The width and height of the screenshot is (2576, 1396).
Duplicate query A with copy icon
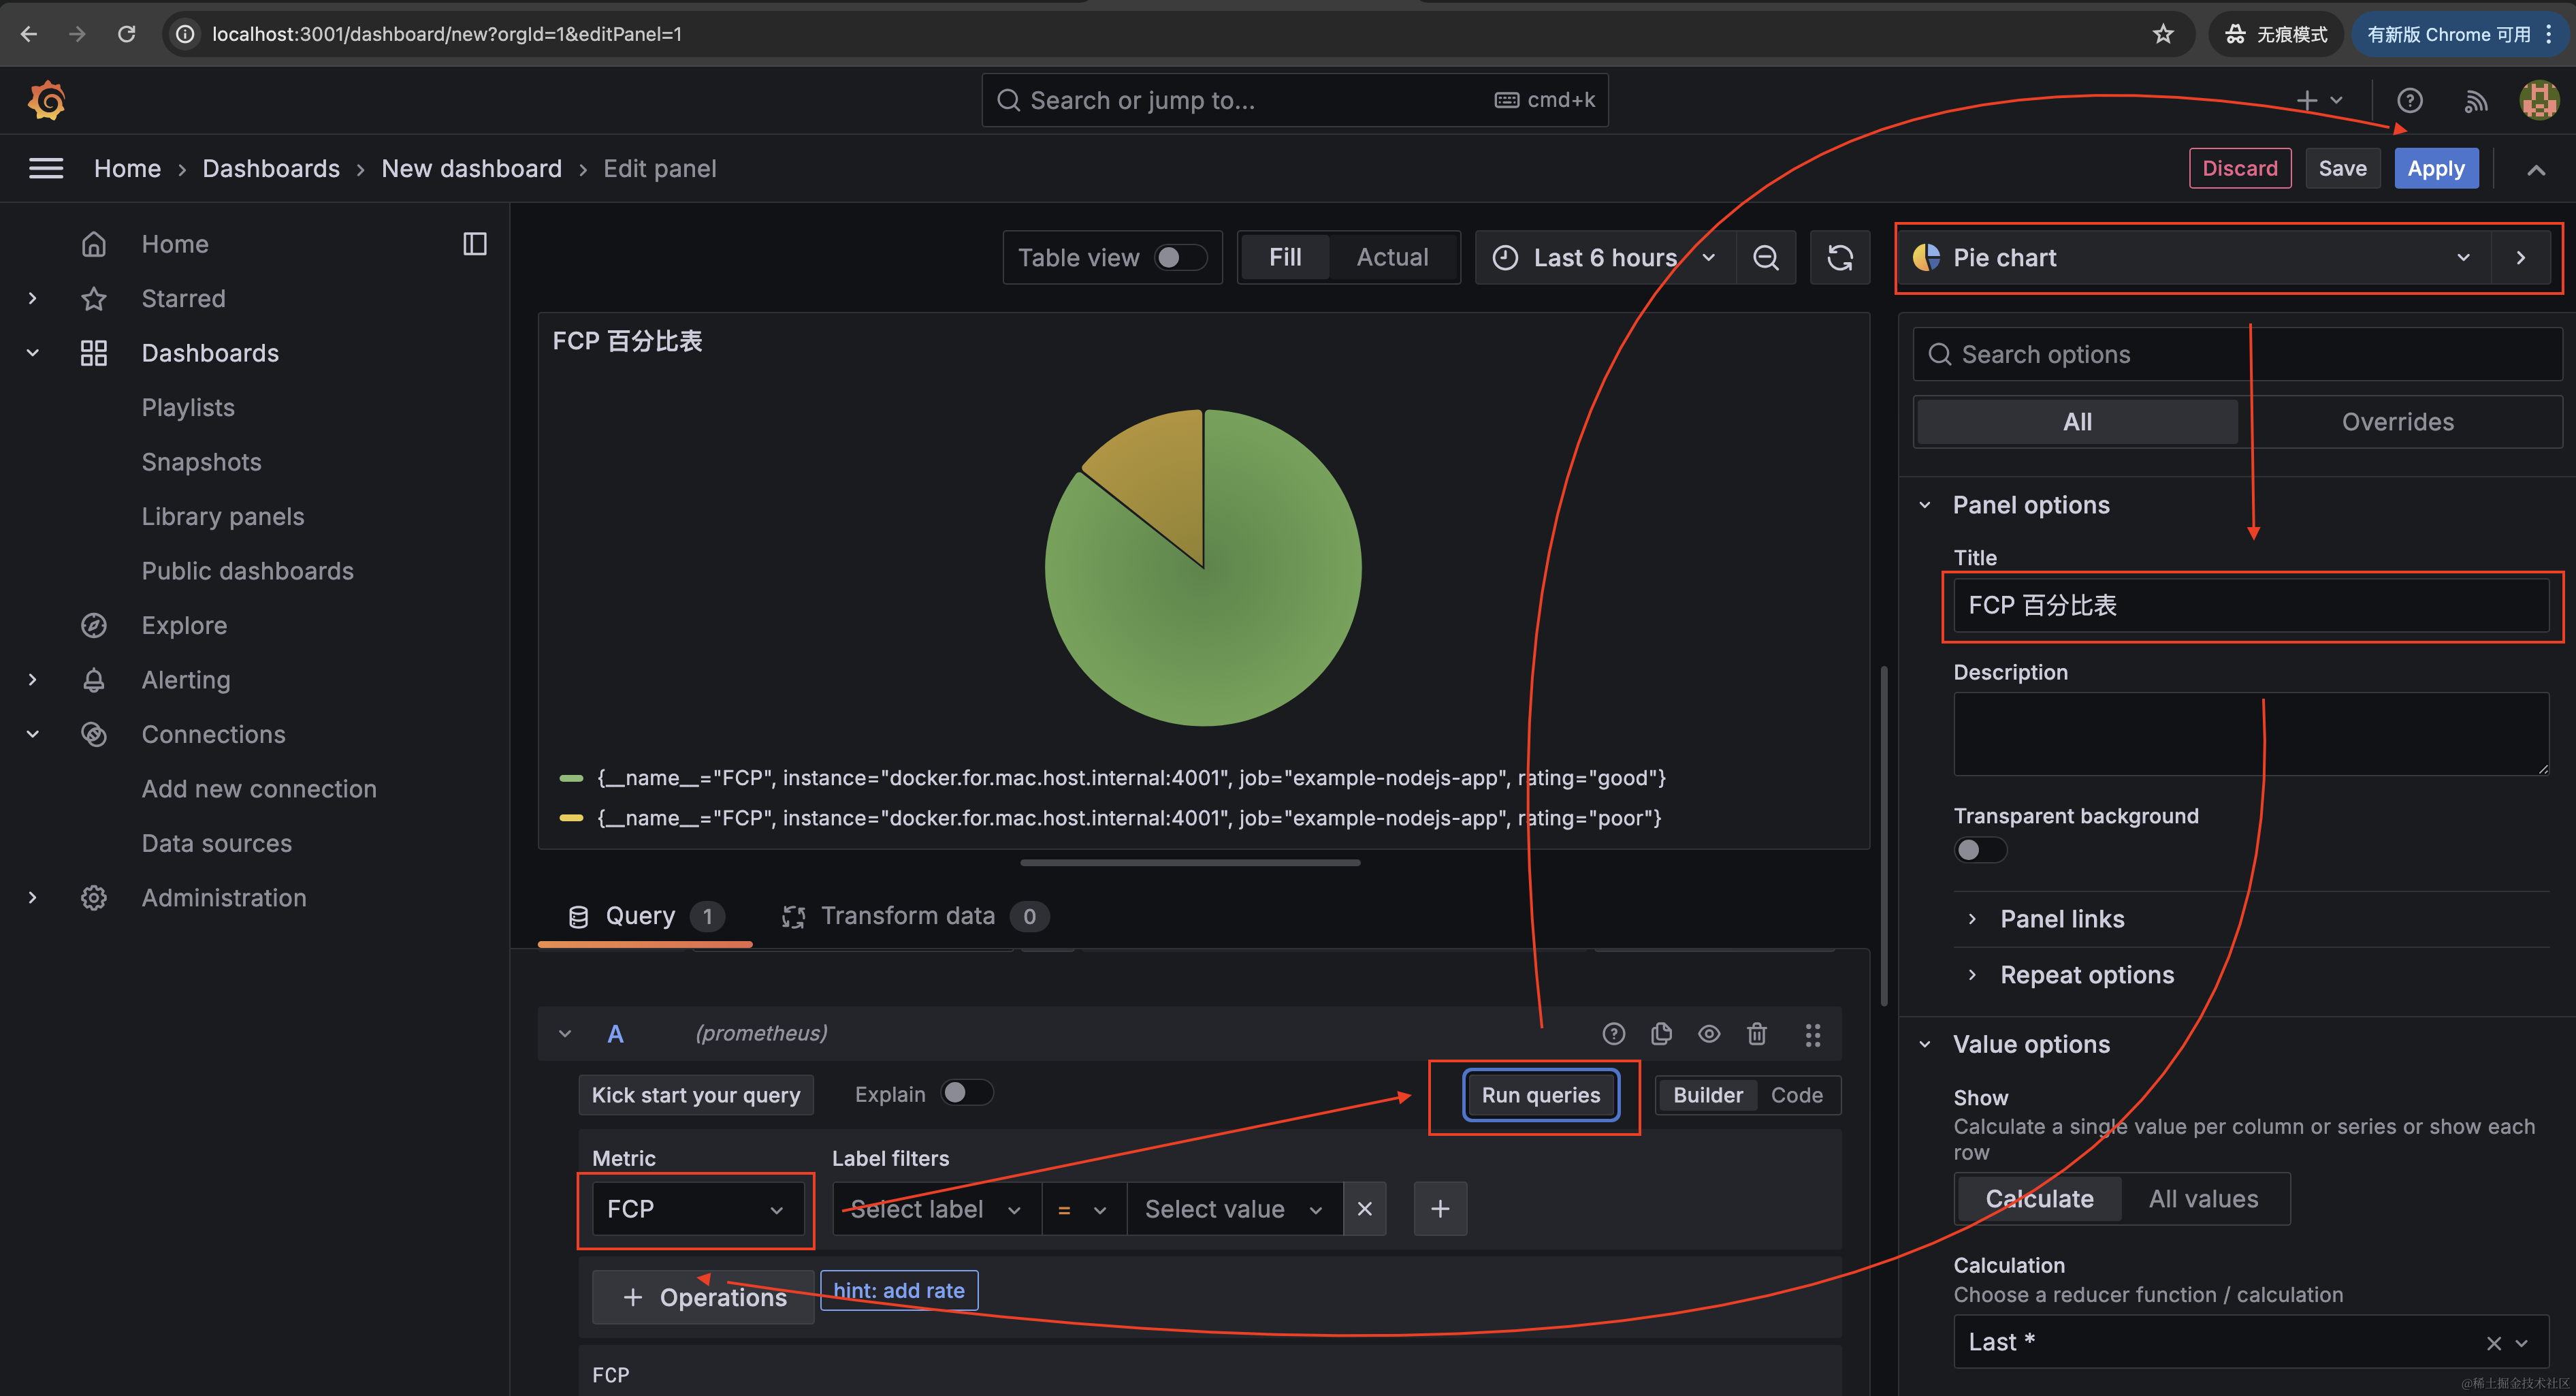(1661, 1033)
